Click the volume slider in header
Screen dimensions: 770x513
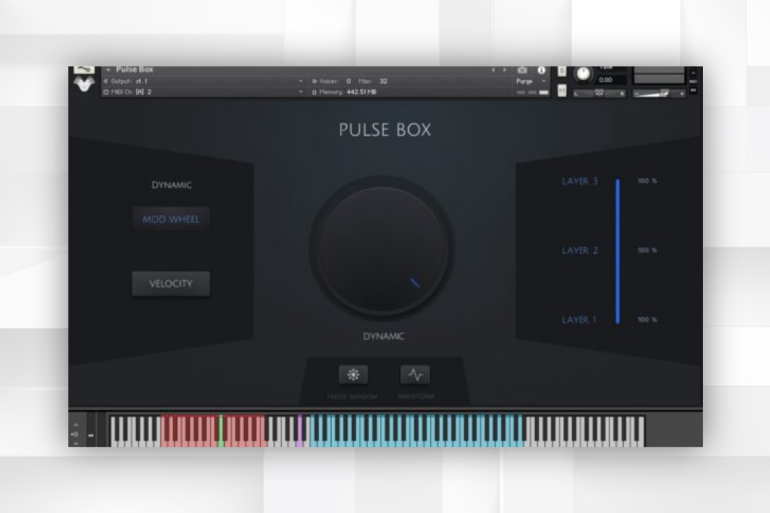(658, 93)
